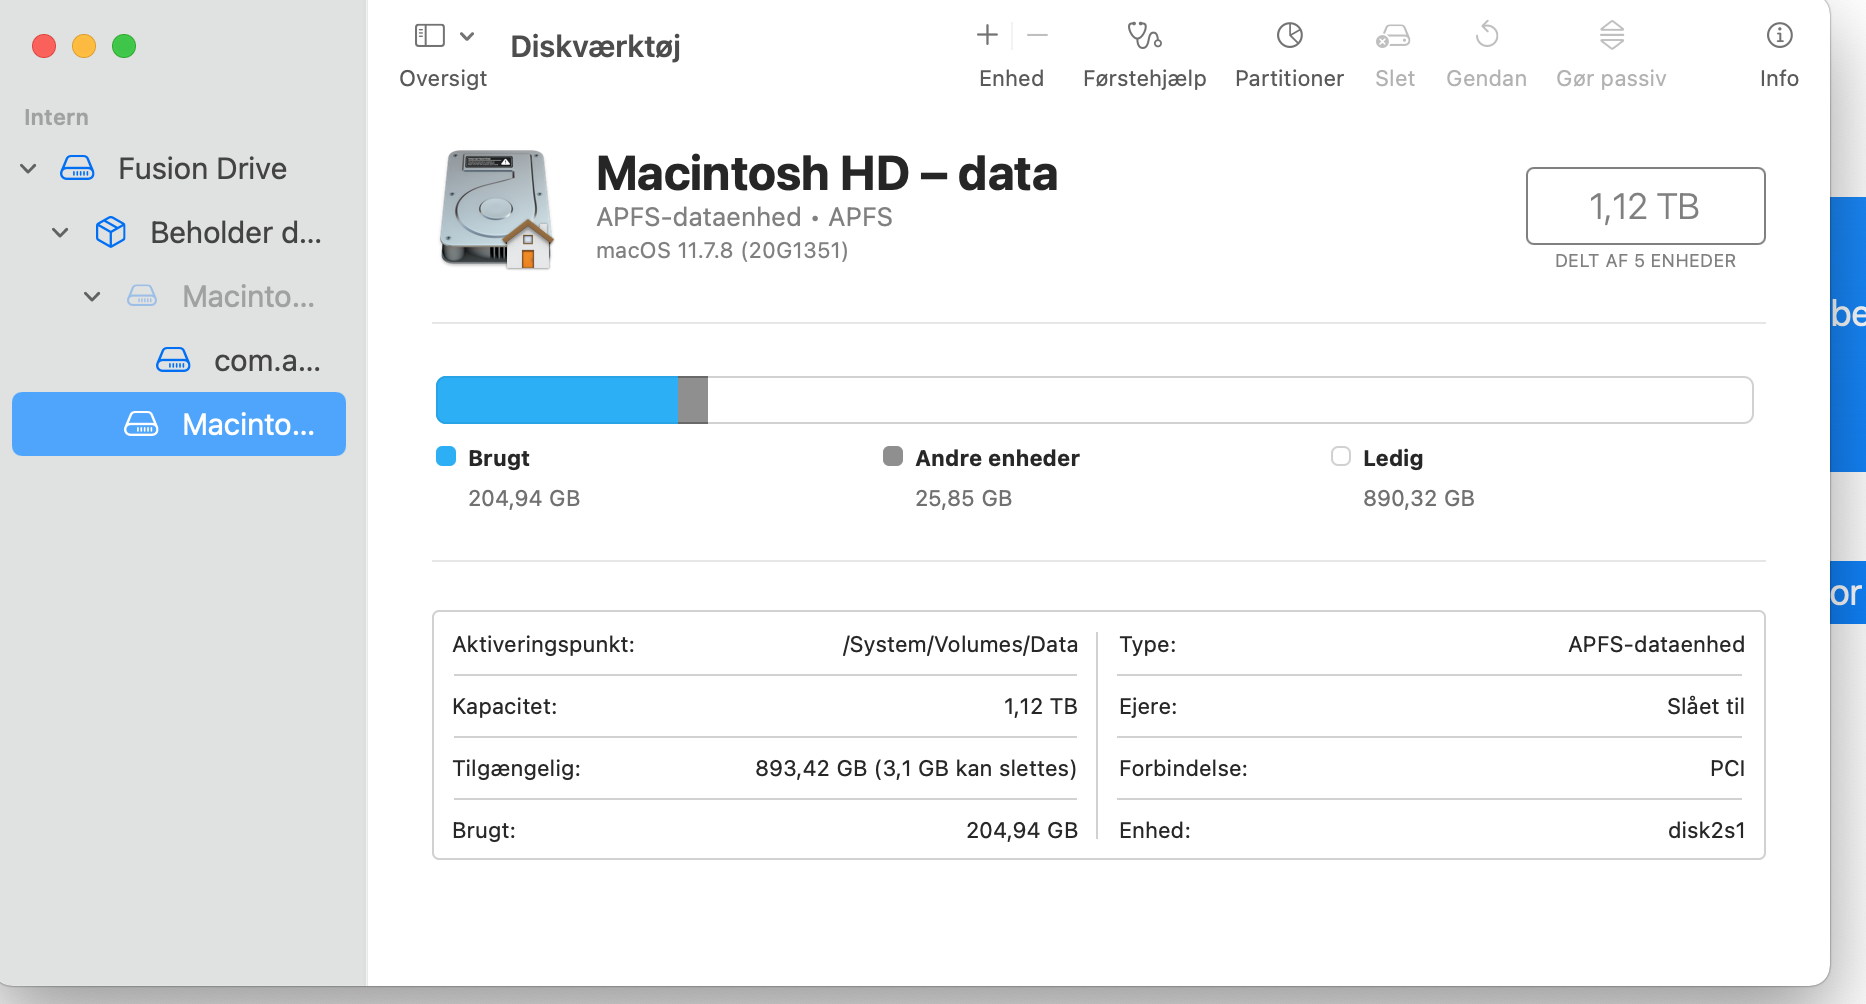
Task: Open the Oversigt view options chevron
Action: coord(467,37)
